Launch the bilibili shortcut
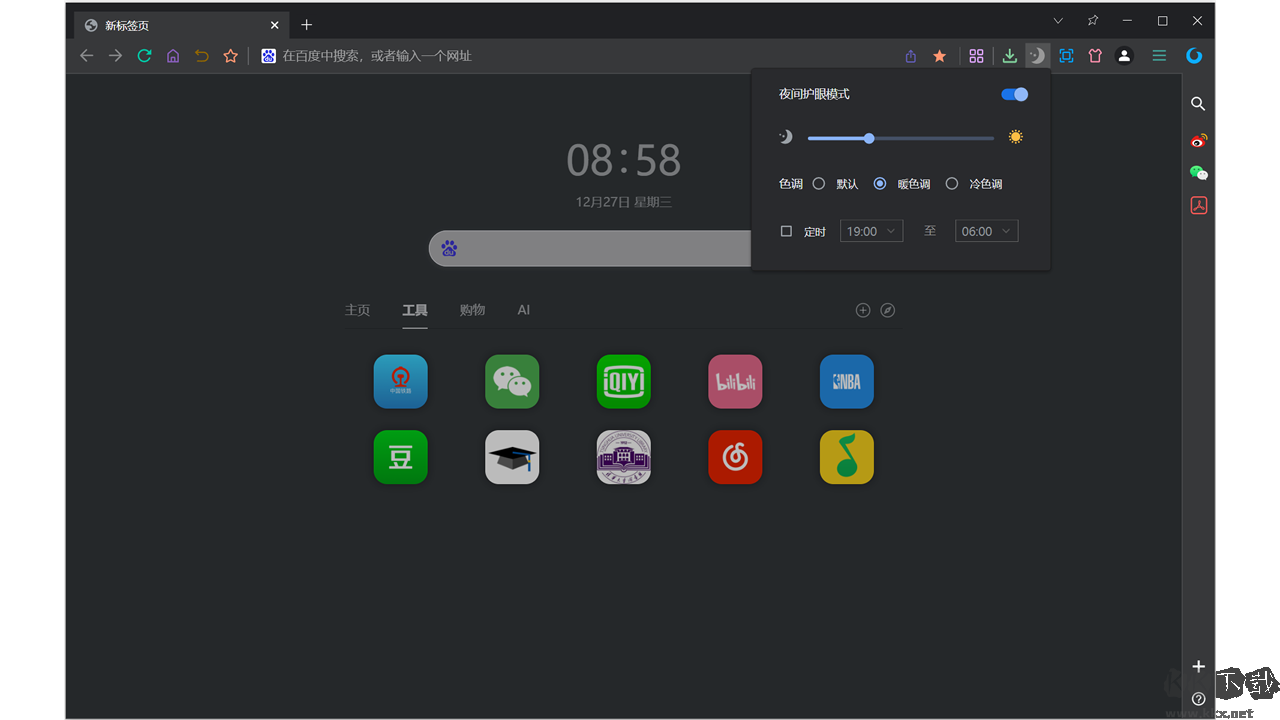 (735, 381)
